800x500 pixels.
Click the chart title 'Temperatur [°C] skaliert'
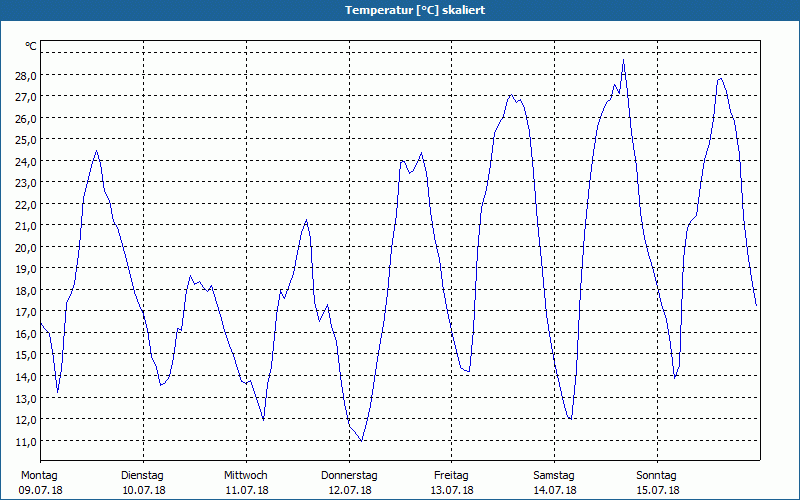tap(415, 10)
